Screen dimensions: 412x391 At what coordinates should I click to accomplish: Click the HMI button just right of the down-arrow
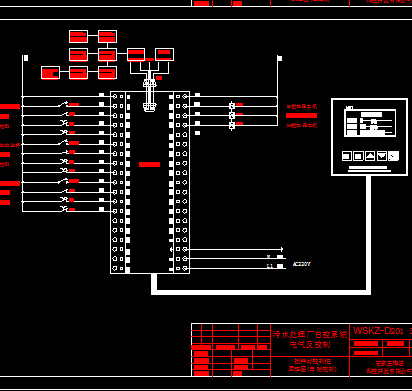(x=394, y=156)
